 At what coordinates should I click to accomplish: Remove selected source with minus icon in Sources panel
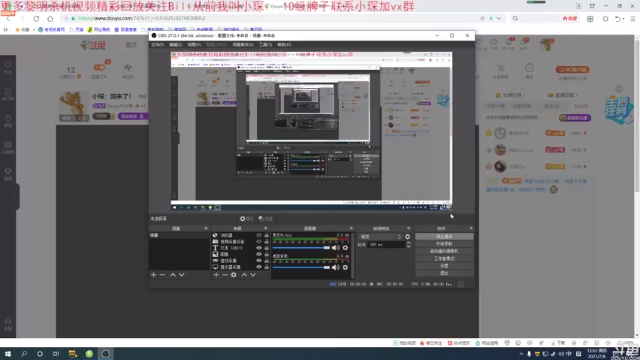pos(225,275)
